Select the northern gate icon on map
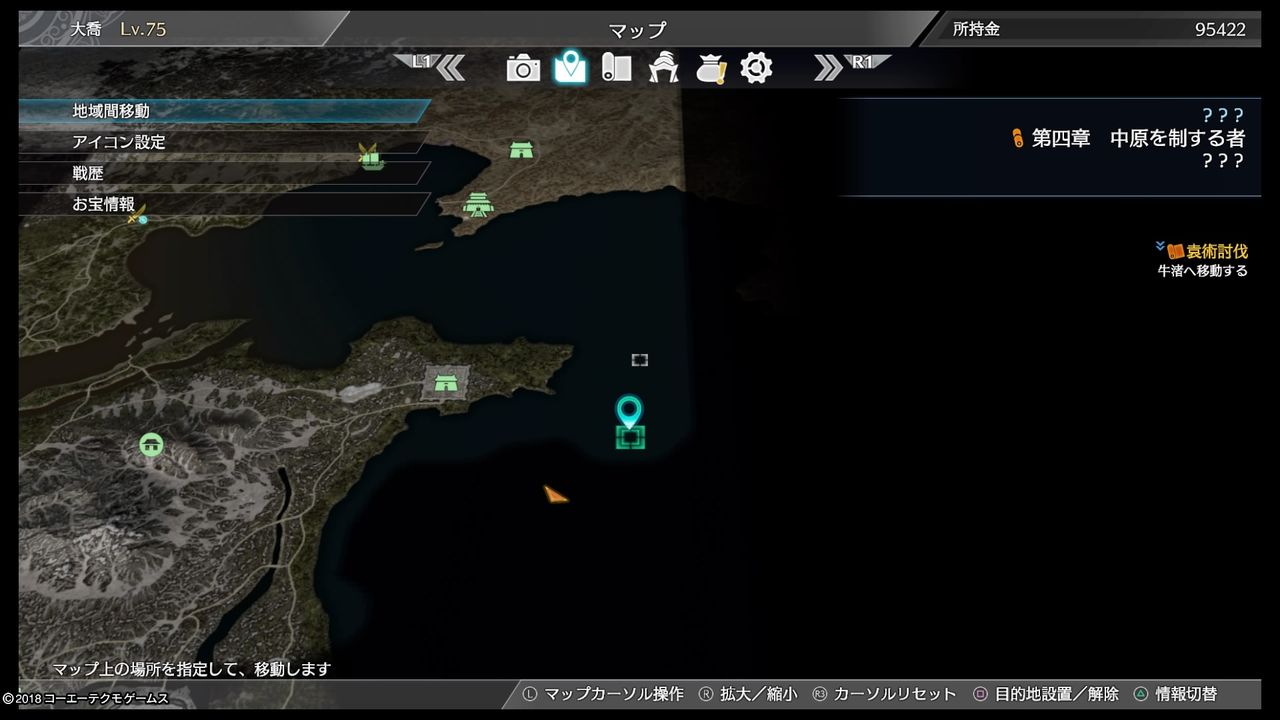 (x=521, y=150)
